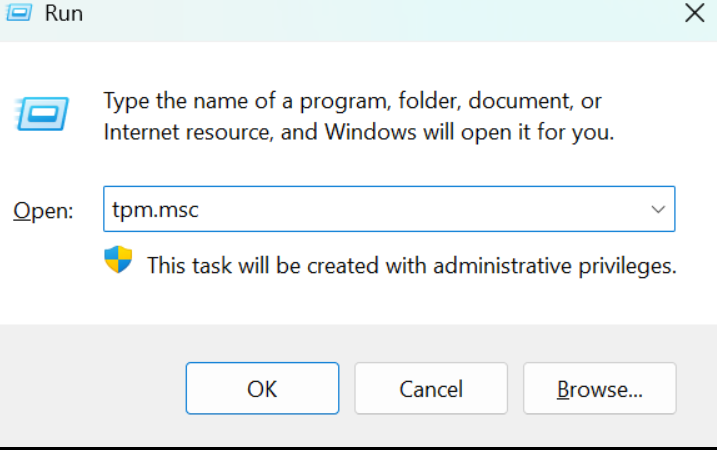Close the Run dialog with the X

(695, 12)
